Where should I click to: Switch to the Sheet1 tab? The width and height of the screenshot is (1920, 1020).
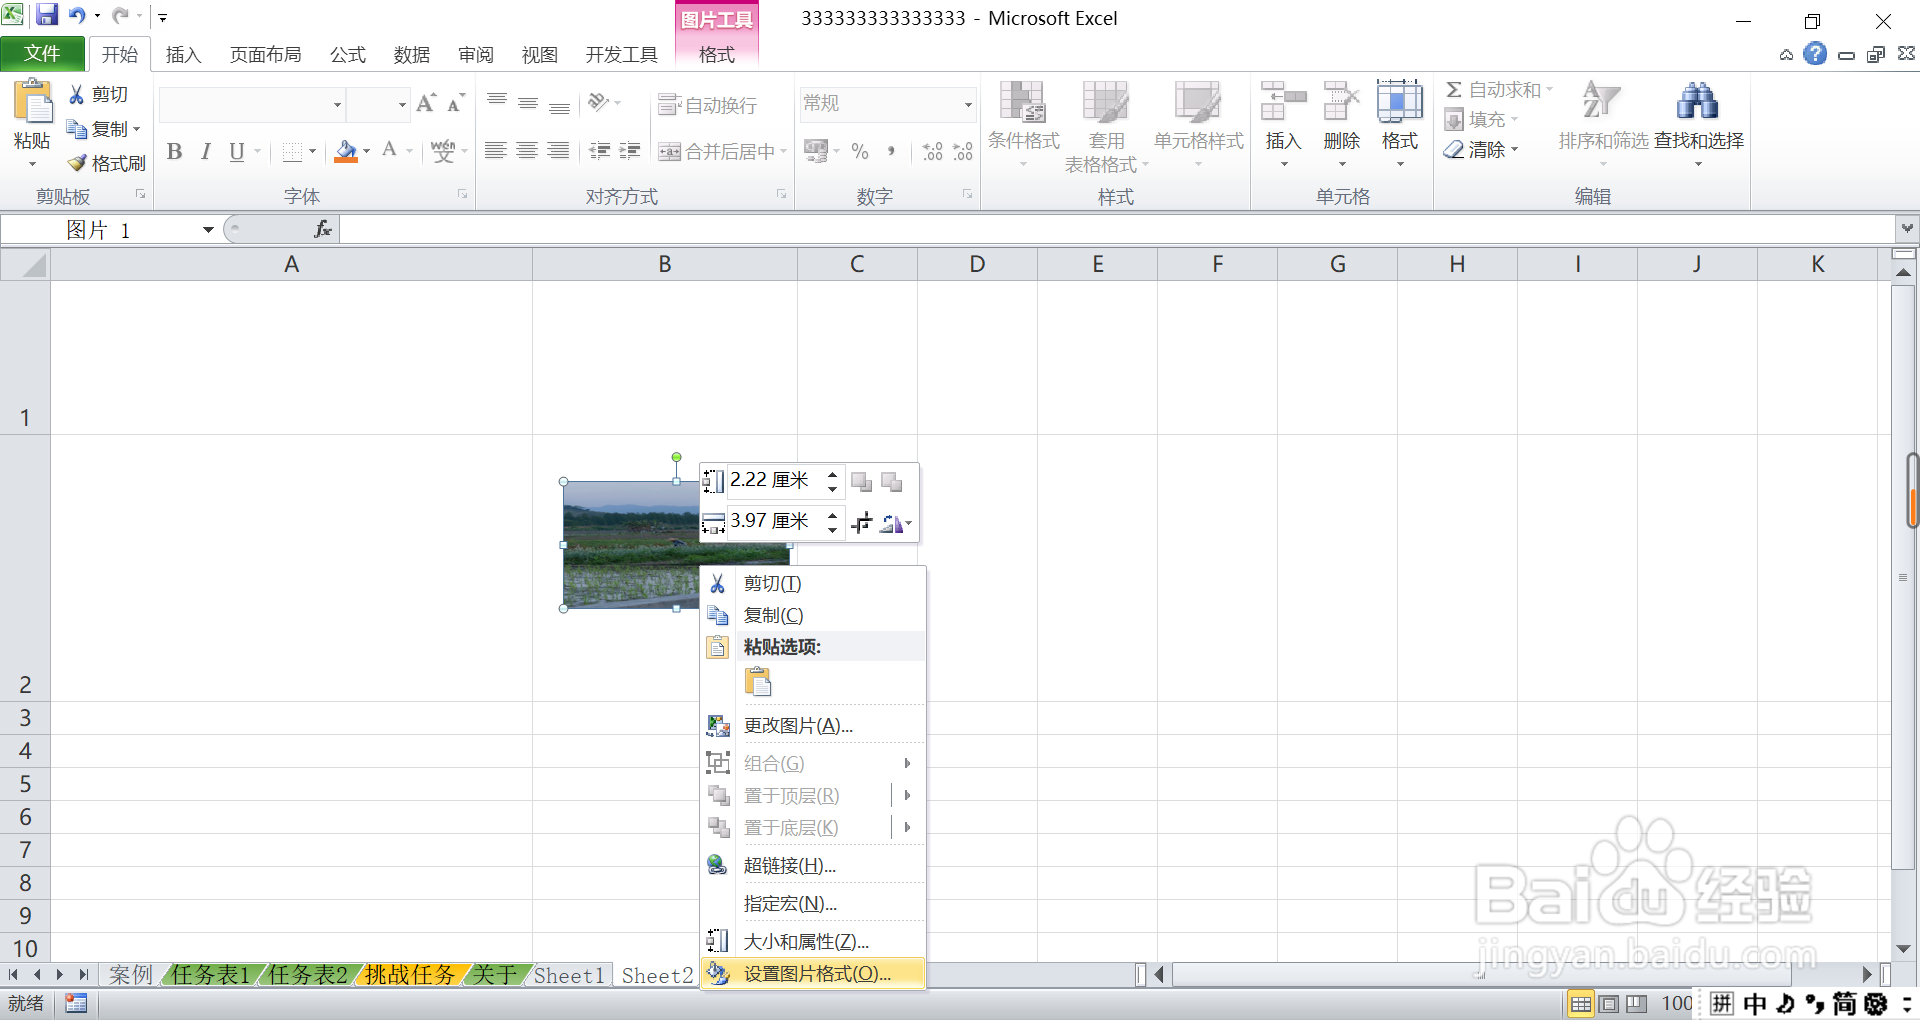(569, 975)
